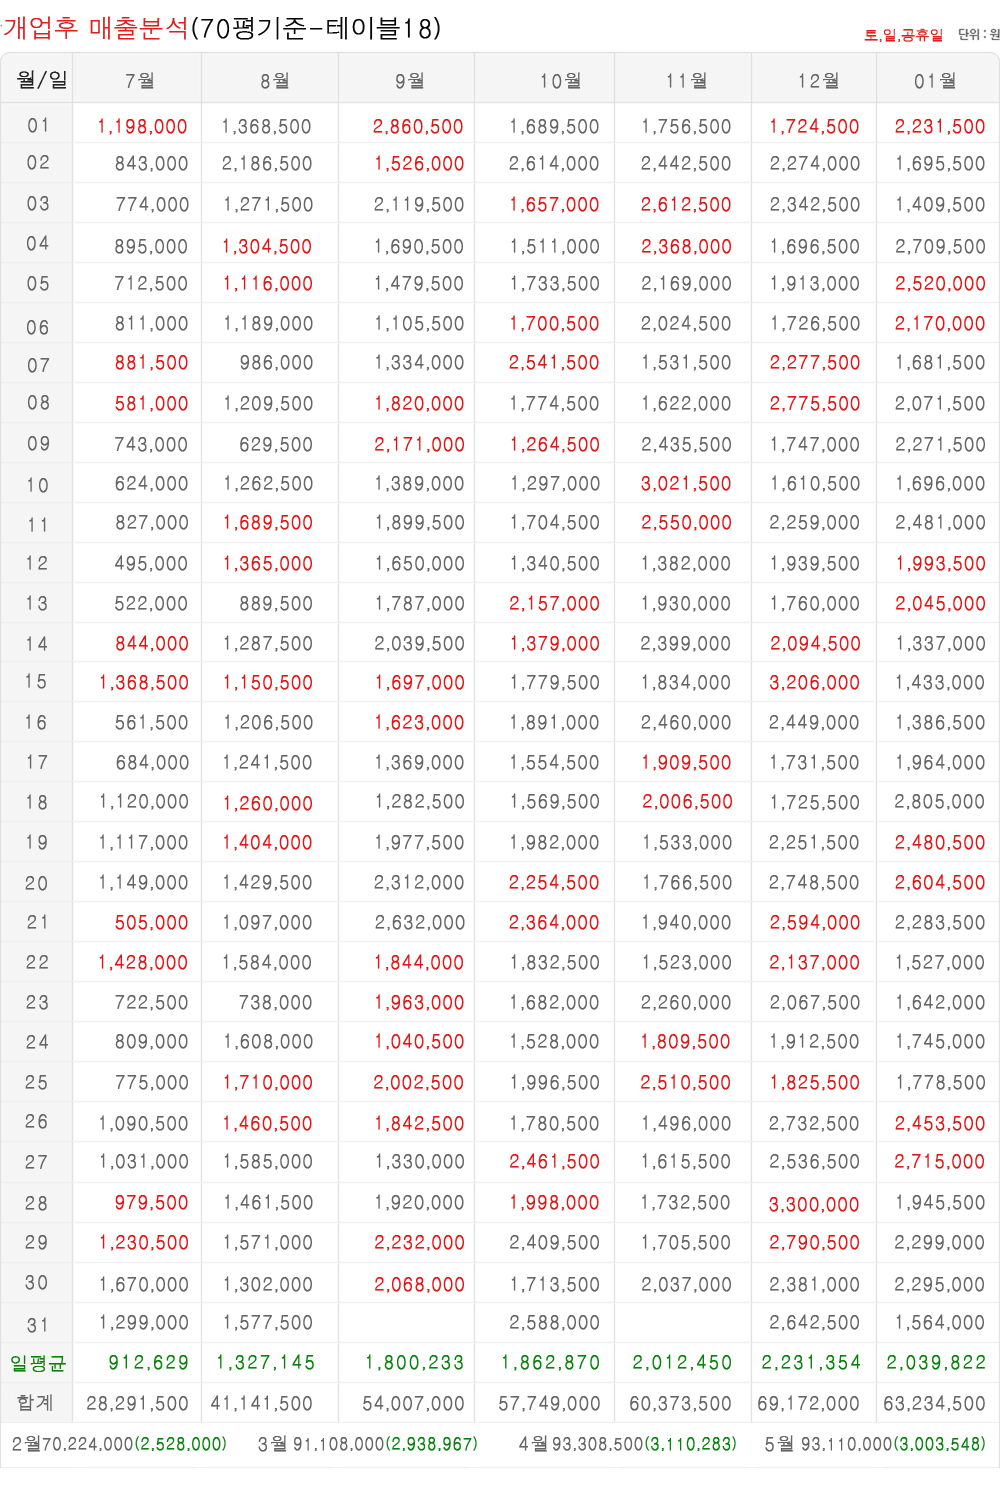Viewport: 1000px width, 1500px height.
Task: Click the value 2,709,500
Action: tap(940, 247)
